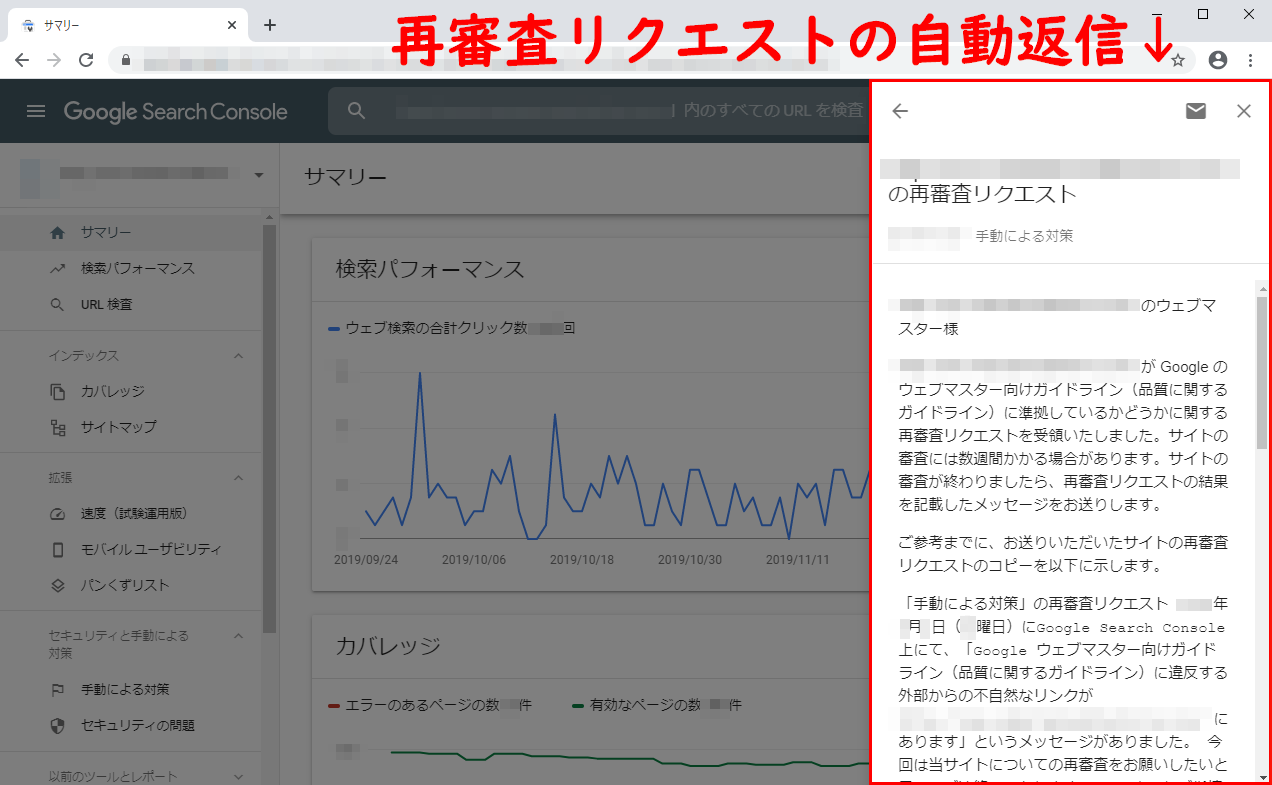
Task: Open the Chrome three-dot menu
Action: coord(1250,60)
